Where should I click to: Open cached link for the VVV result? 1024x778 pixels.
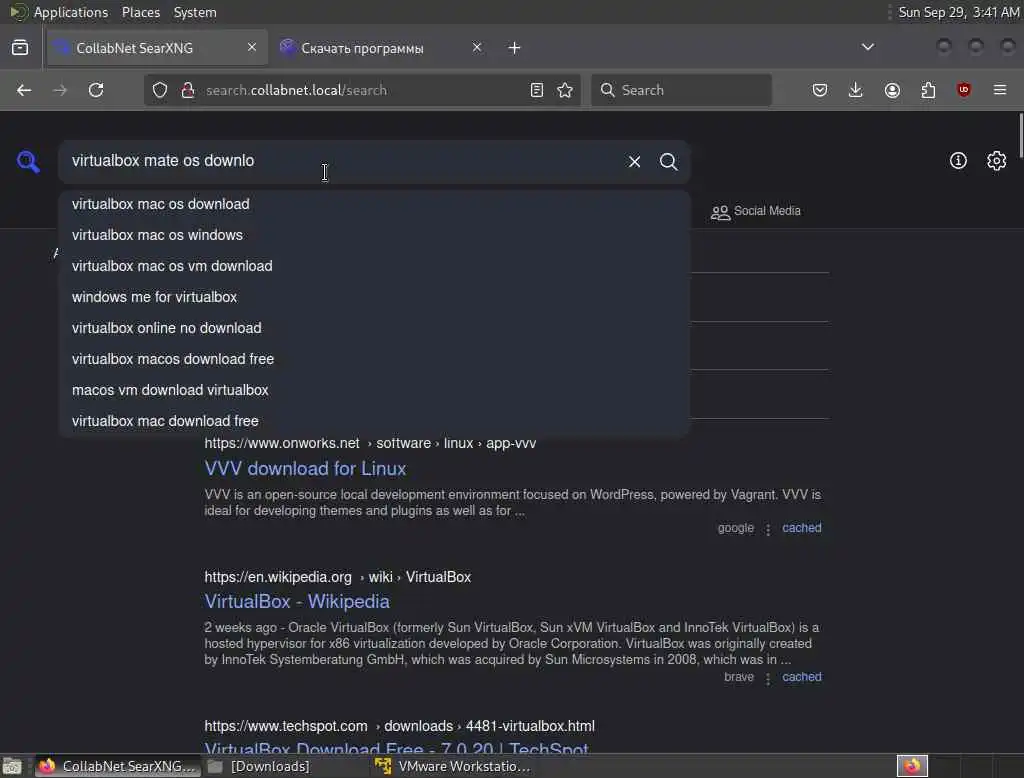click(x=802, y=528)
